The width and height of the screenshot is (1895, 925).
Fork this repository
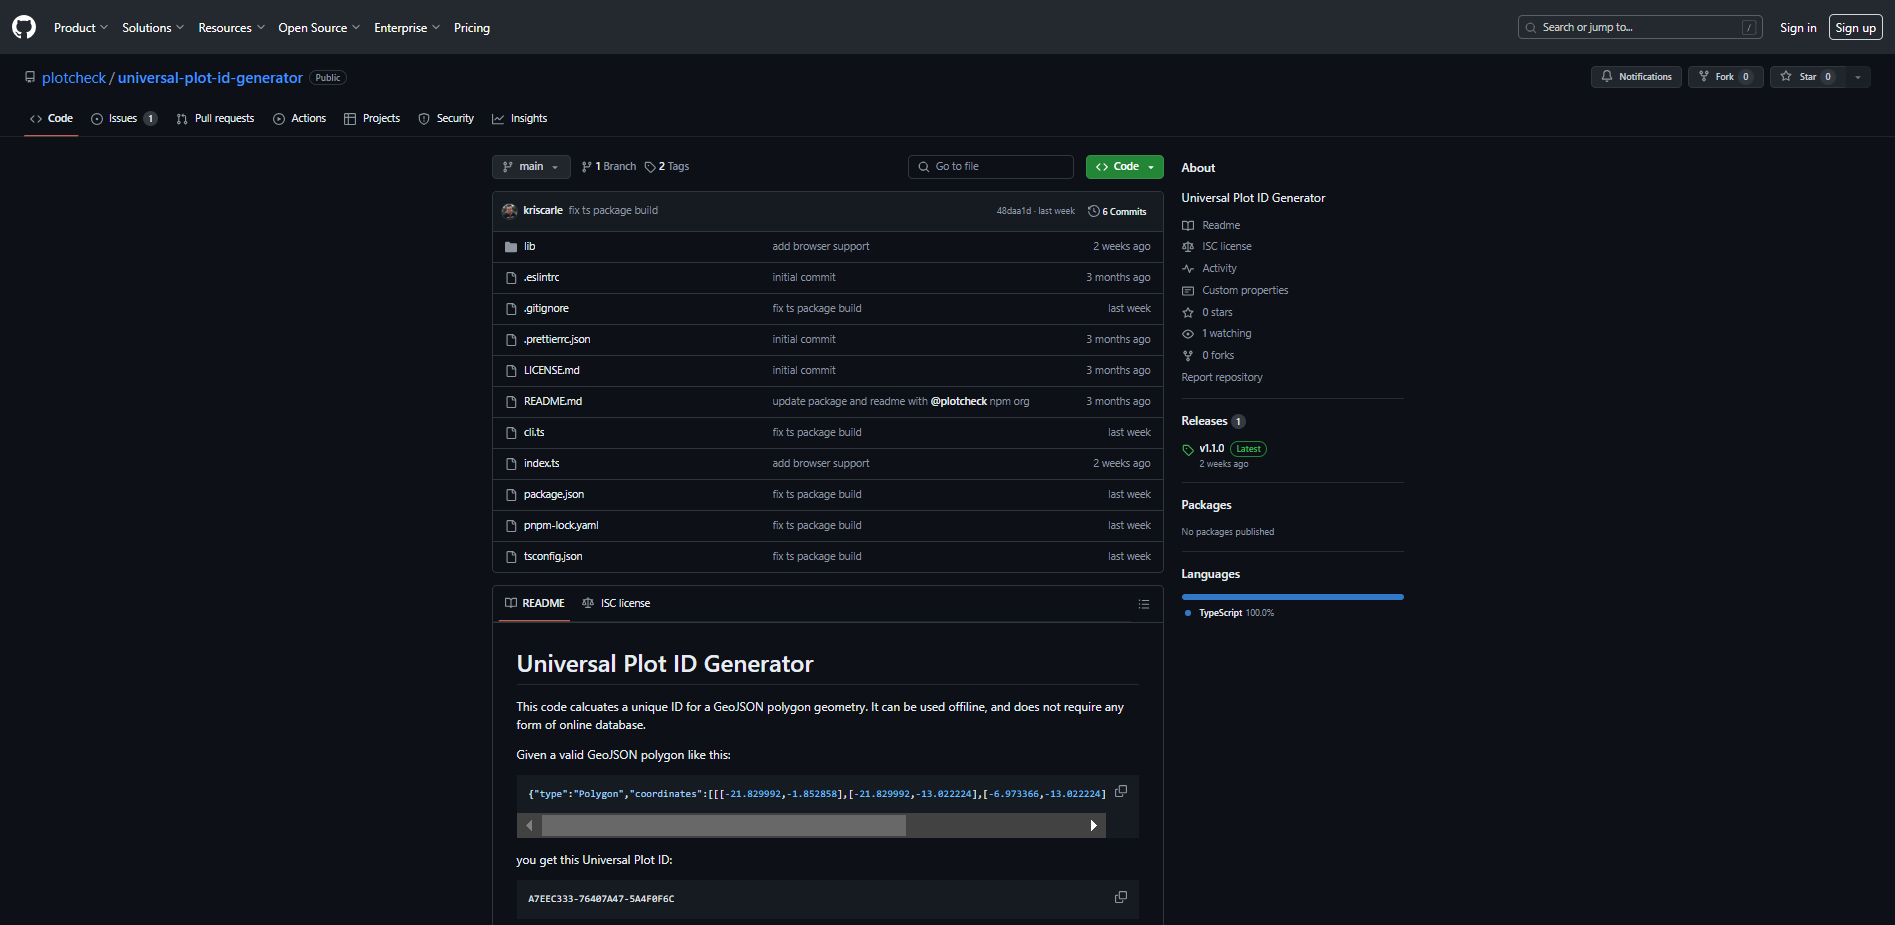[1725, 77]
